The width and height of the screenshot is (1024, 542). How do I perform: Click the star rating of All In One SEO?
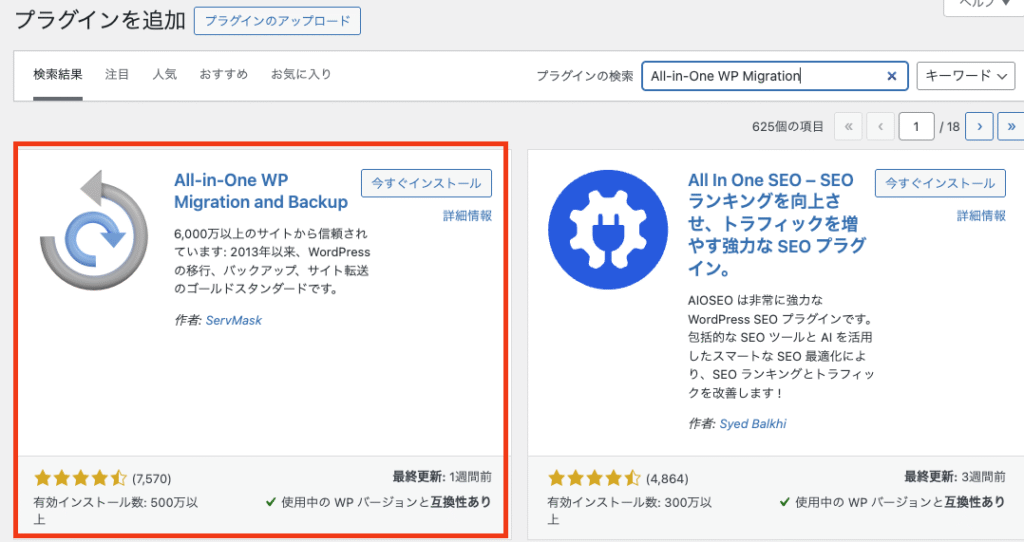point(596,478)
